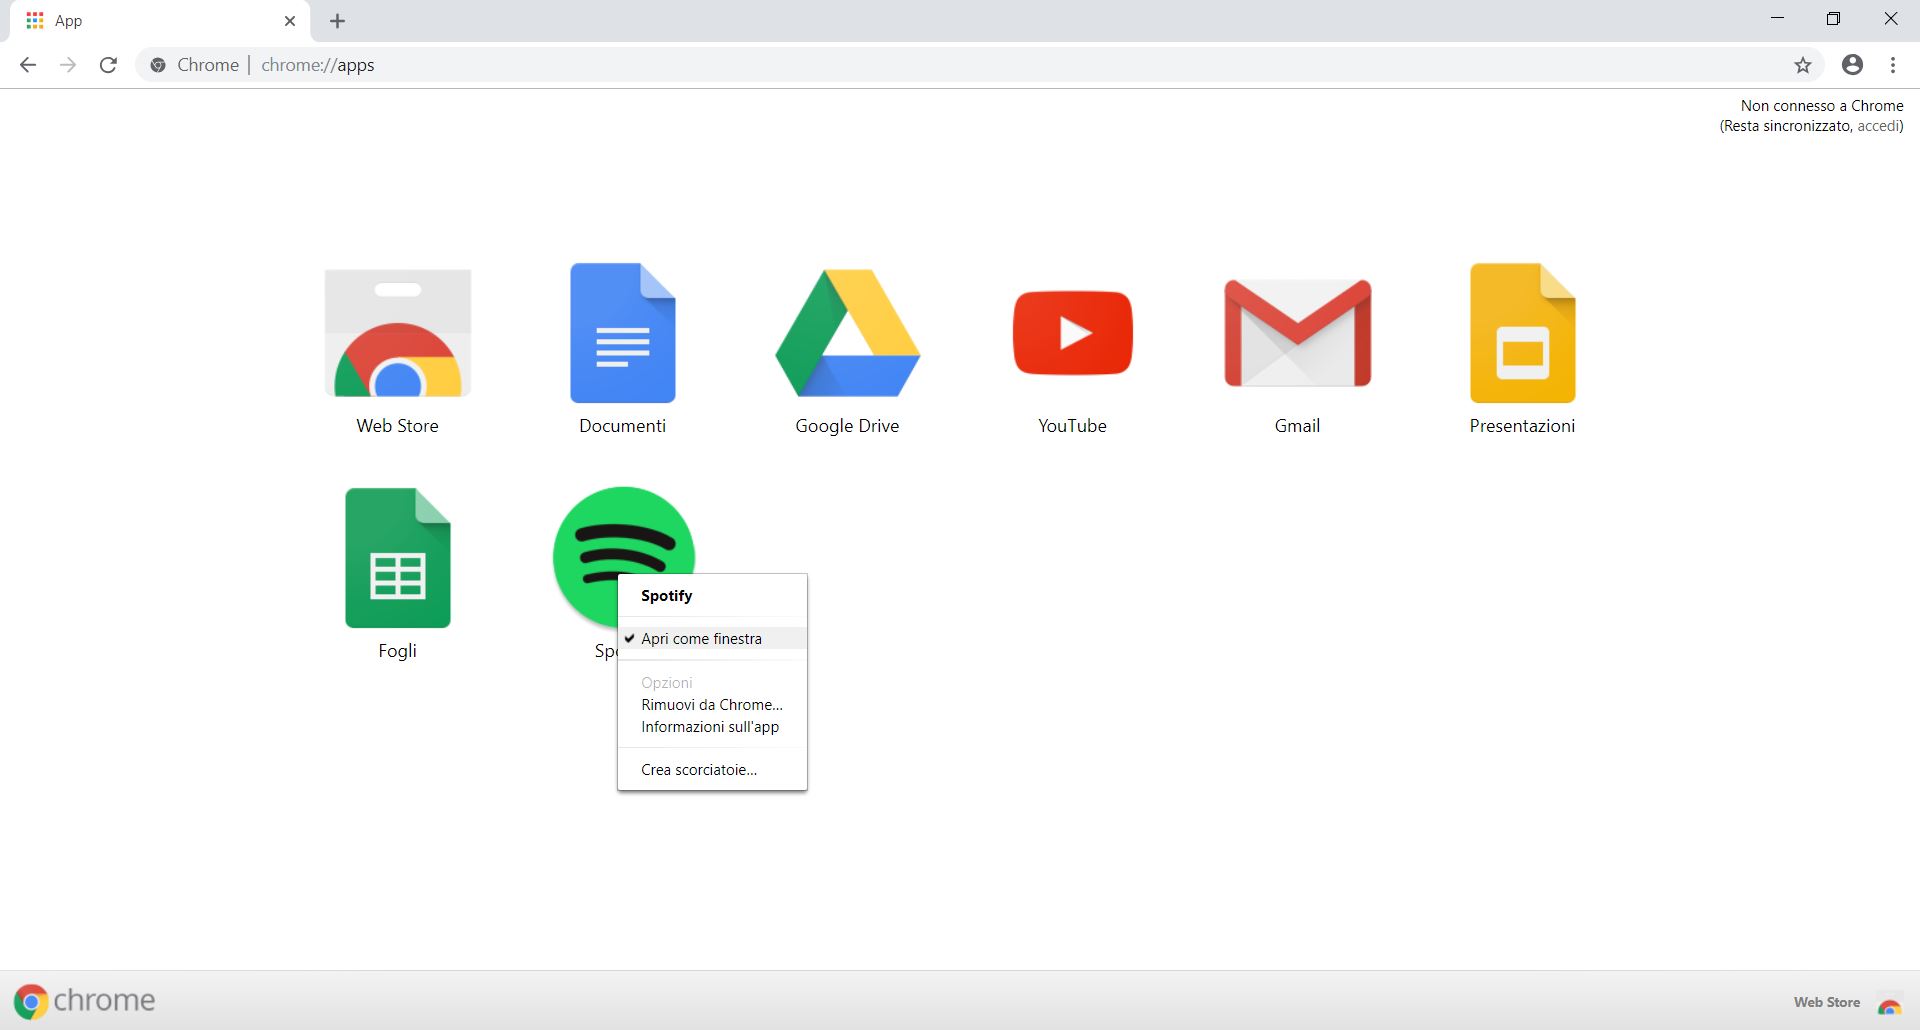Click the 'accedi' sign-in link

[x=1879, y=126]
